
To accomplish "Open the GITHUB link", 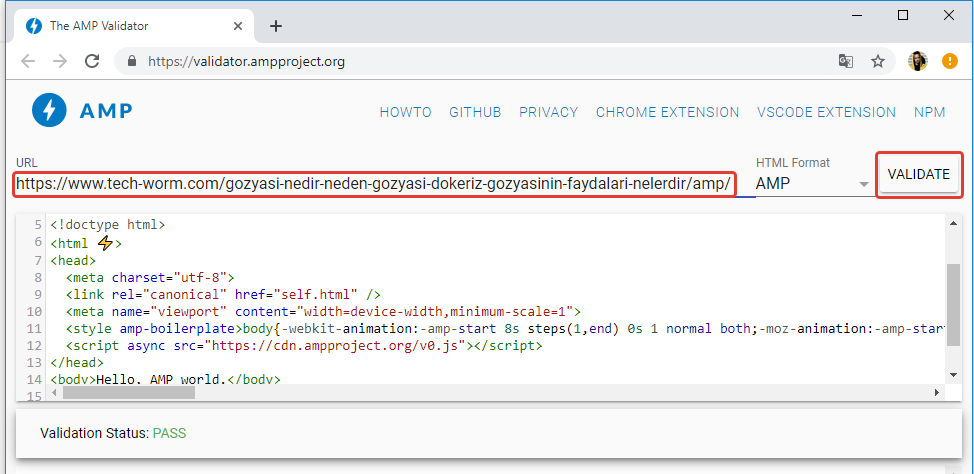I will pos(475,112).
